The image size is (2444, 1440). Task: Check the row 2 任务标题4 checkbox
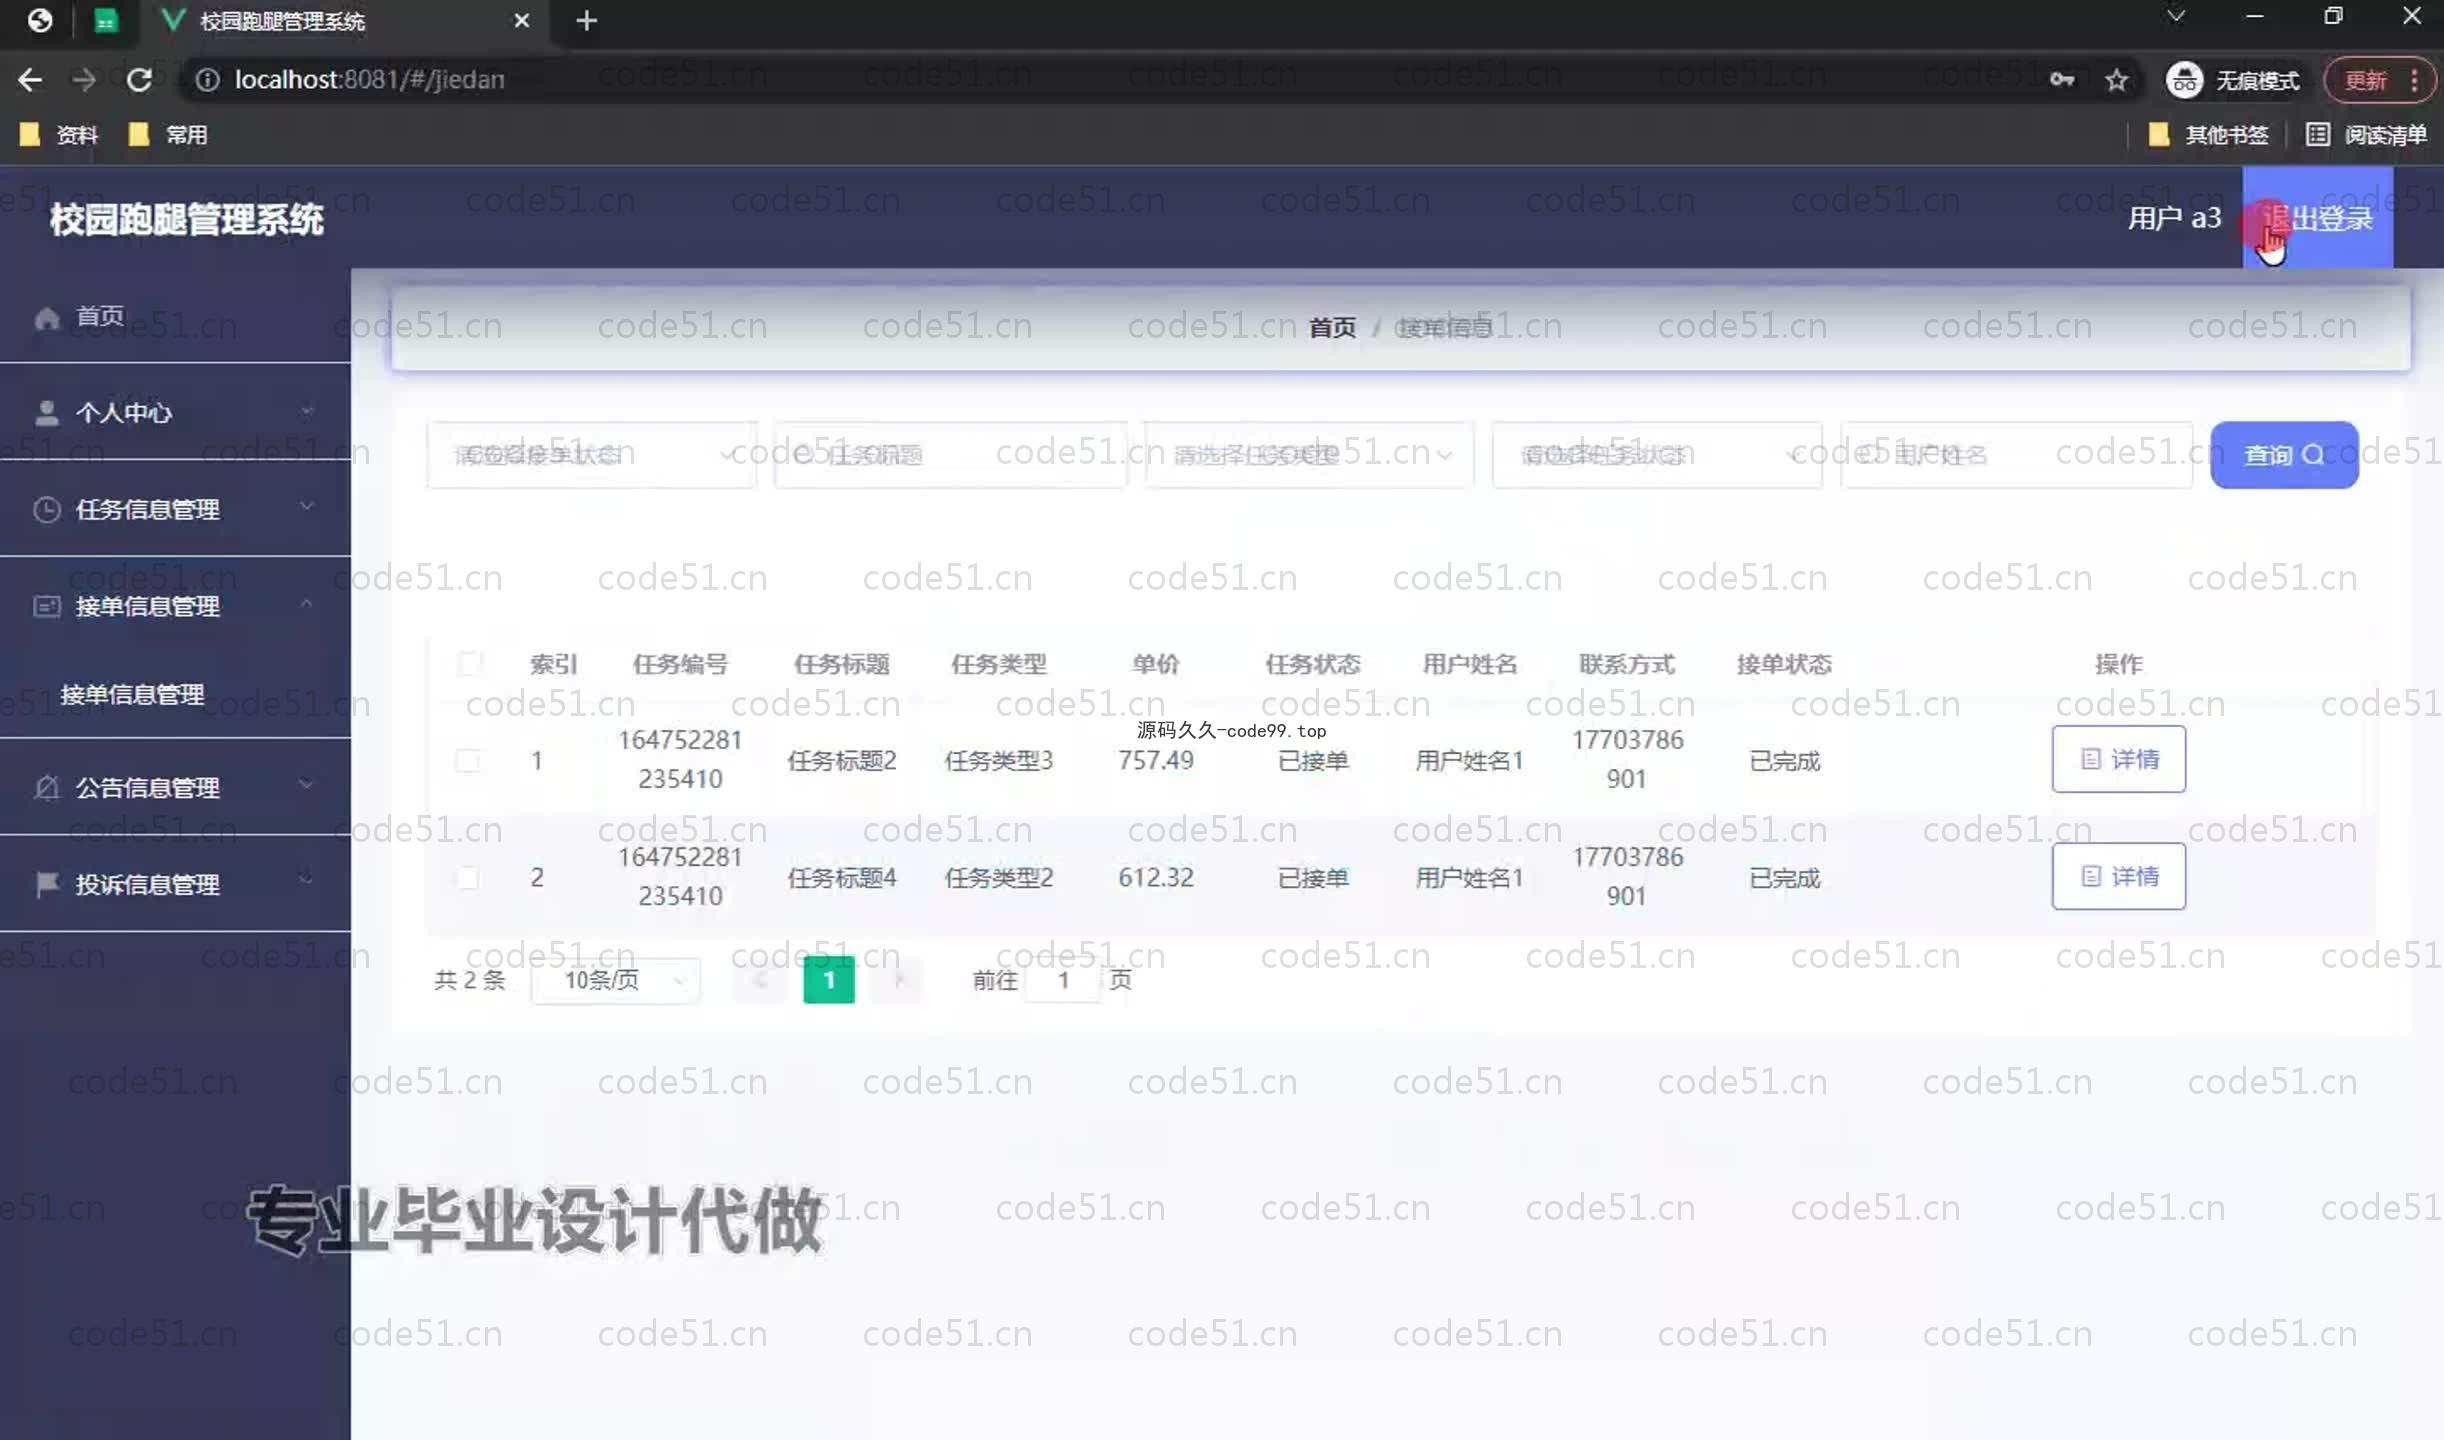pyautogui.click(x=467, y=877)
